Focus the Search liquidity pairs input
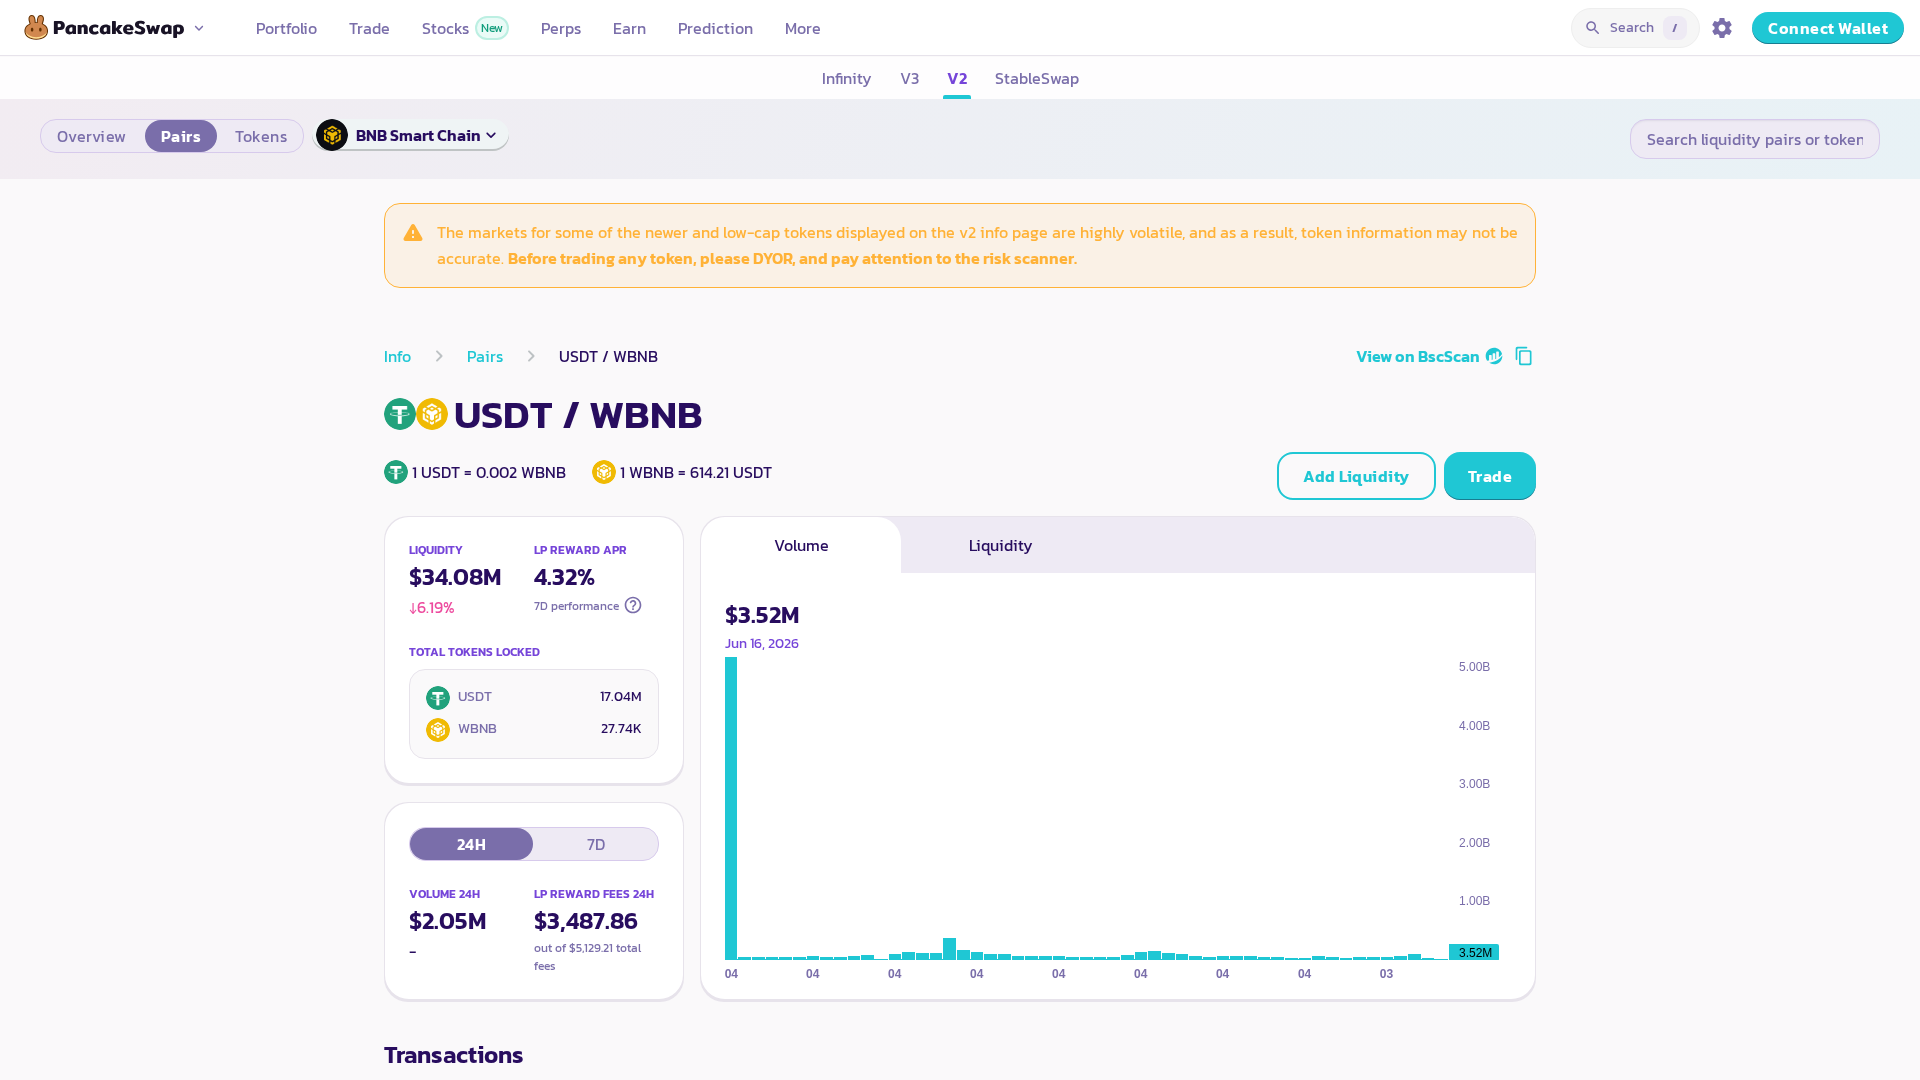Screen dimensions: 1920x1080 tap(1755, 139)
